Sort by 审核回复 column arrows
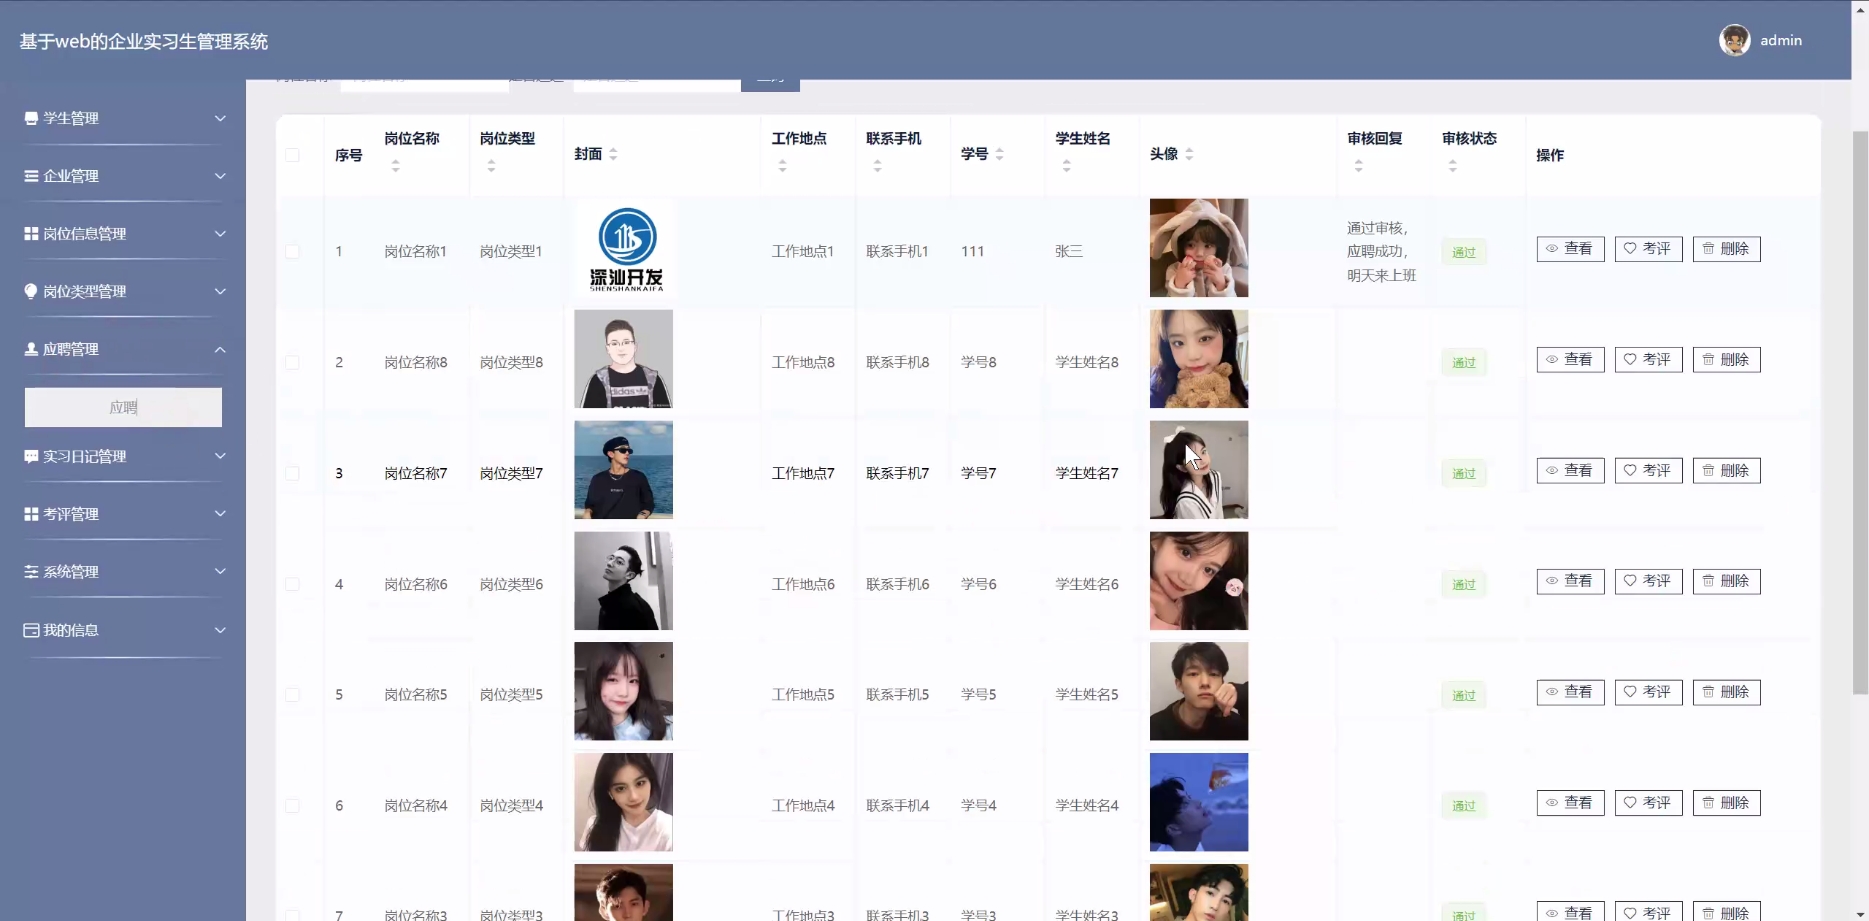This screenshot has width=1869, height=921. (x=1359, y=166)
